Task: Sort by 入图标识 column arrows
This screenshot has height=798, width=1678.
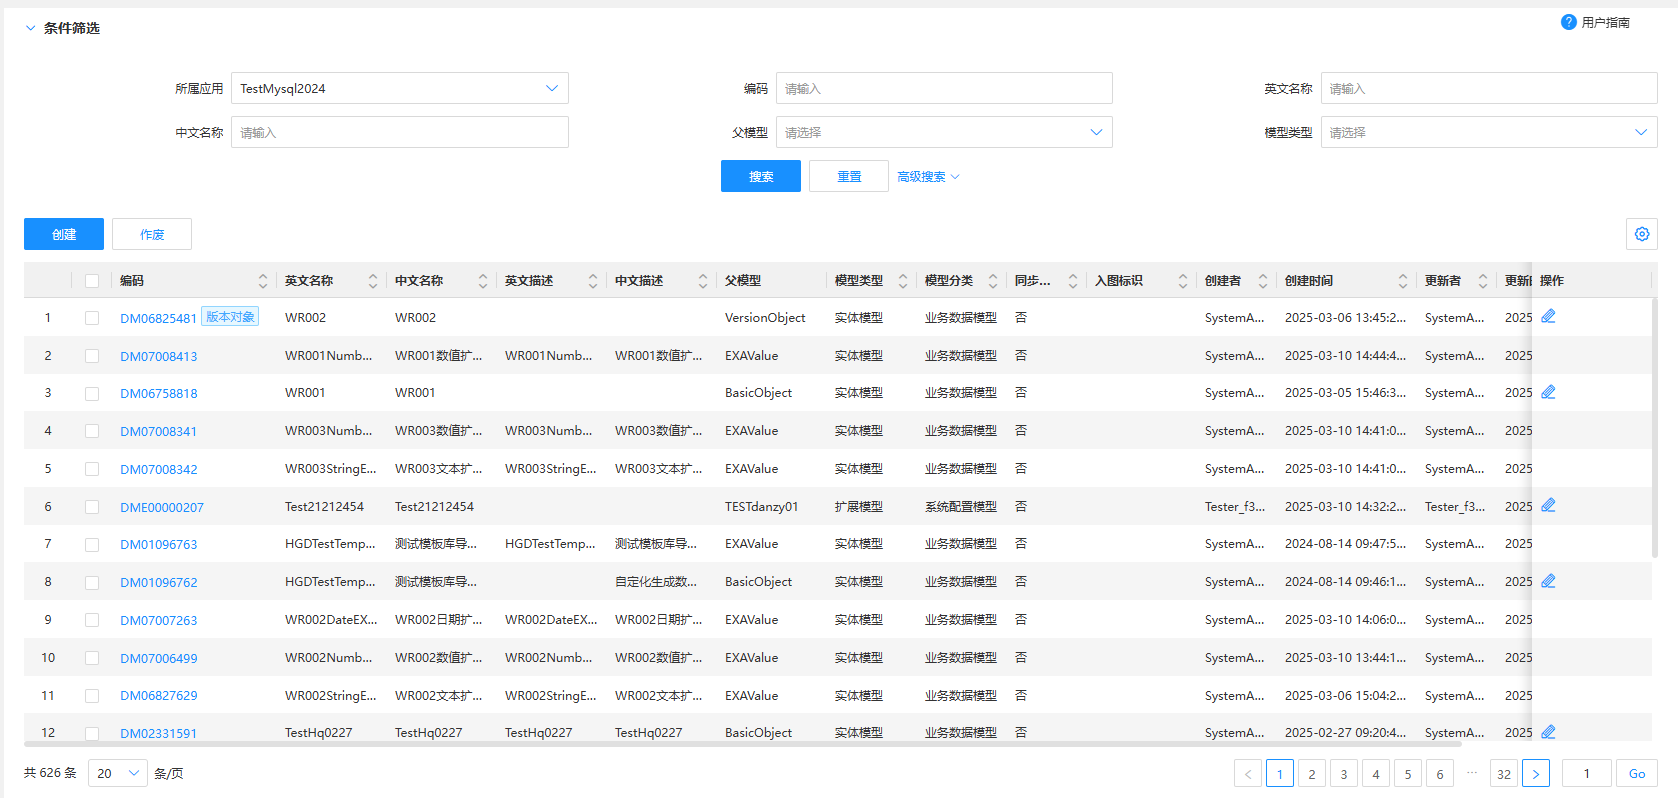Action: tap(1183, 281)
